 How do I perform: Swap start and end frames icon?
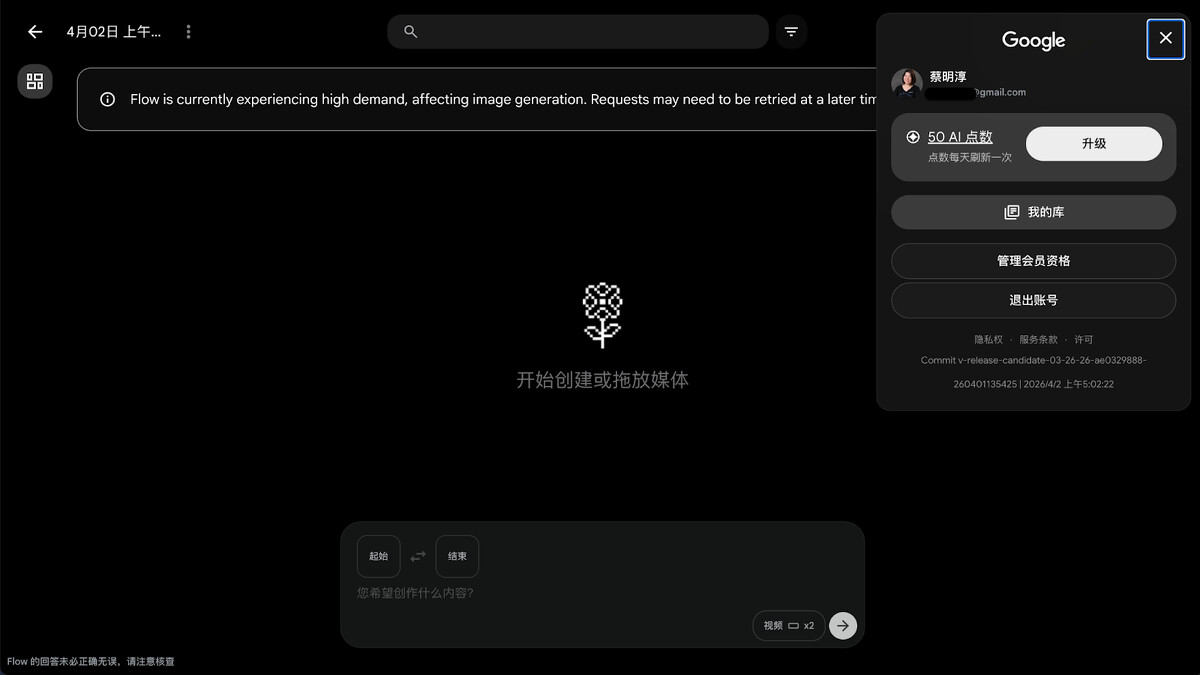418,556
